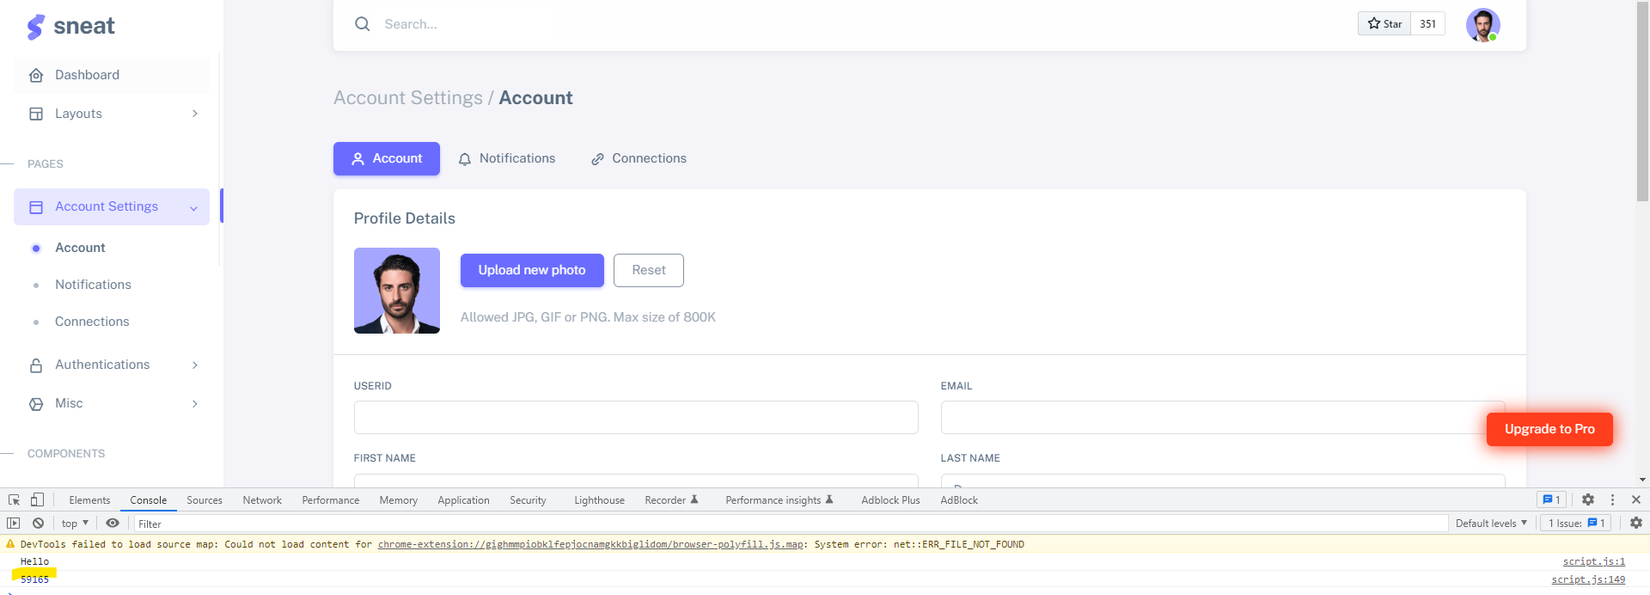The image size is (1650, 595).
Task: Expand the Layouts sidebar menu
Action: (112, 114)
